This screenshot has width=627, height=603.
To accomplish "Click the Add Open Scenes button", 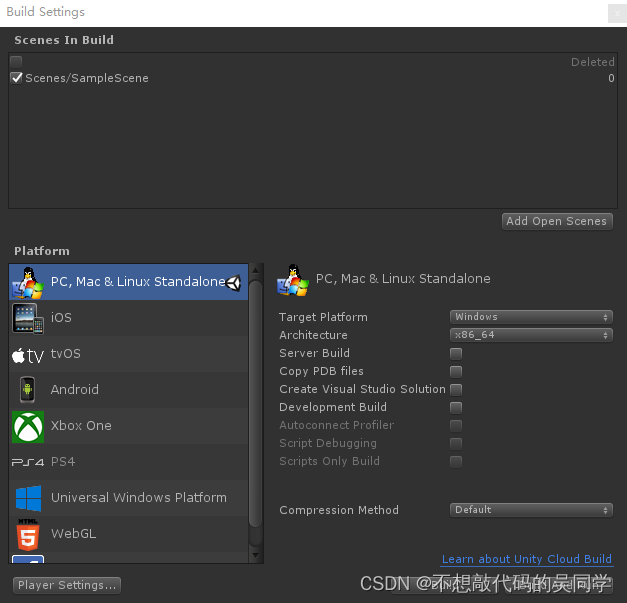I will [557, 221].
